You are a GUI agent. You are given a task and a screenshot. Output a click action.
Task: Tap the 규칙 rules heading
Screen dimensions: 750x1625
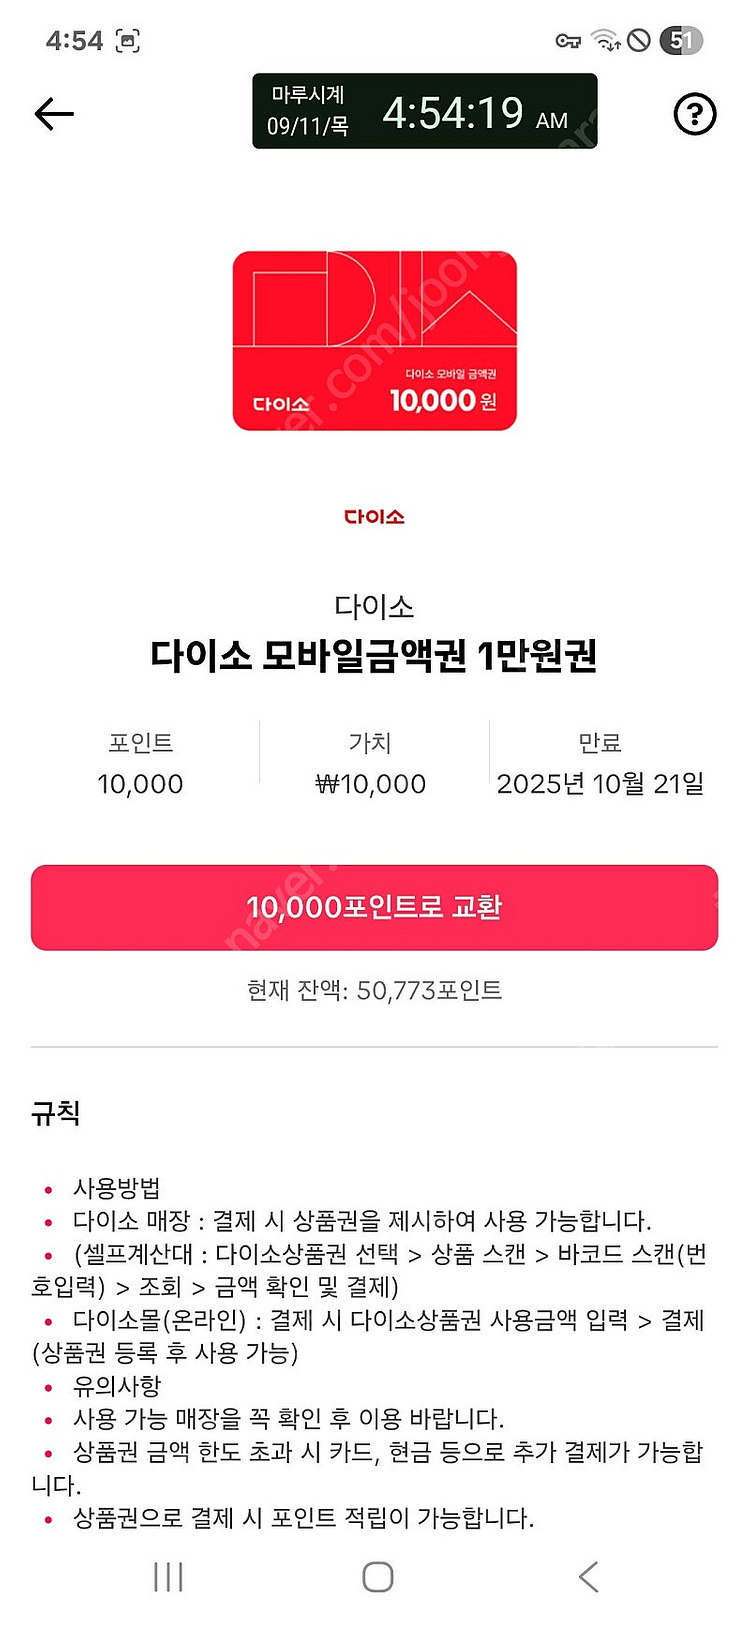56,1113
